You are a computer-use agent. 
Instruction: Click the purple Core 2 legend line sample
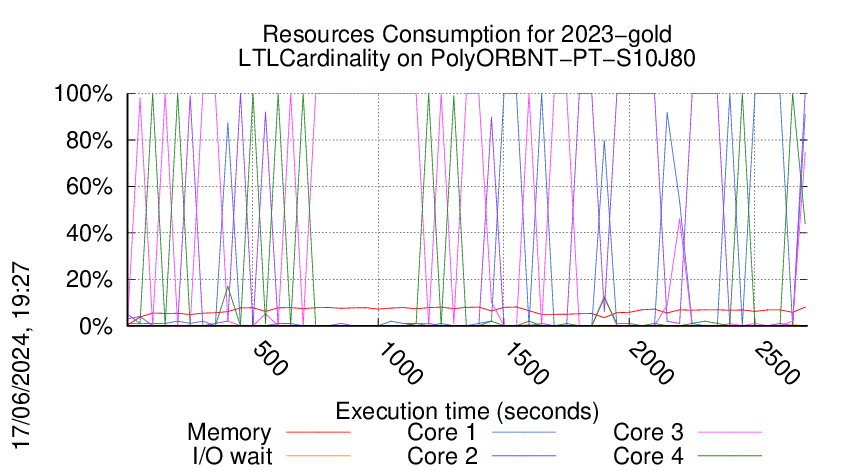(x=524, y=456)
